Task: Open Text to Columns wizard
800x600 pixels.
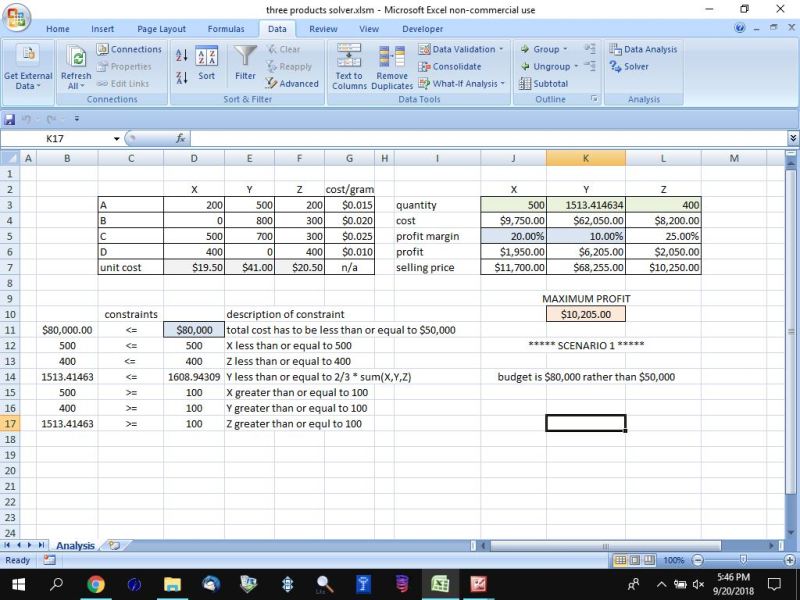Action: pyautogui.click(x=349, y=67)
